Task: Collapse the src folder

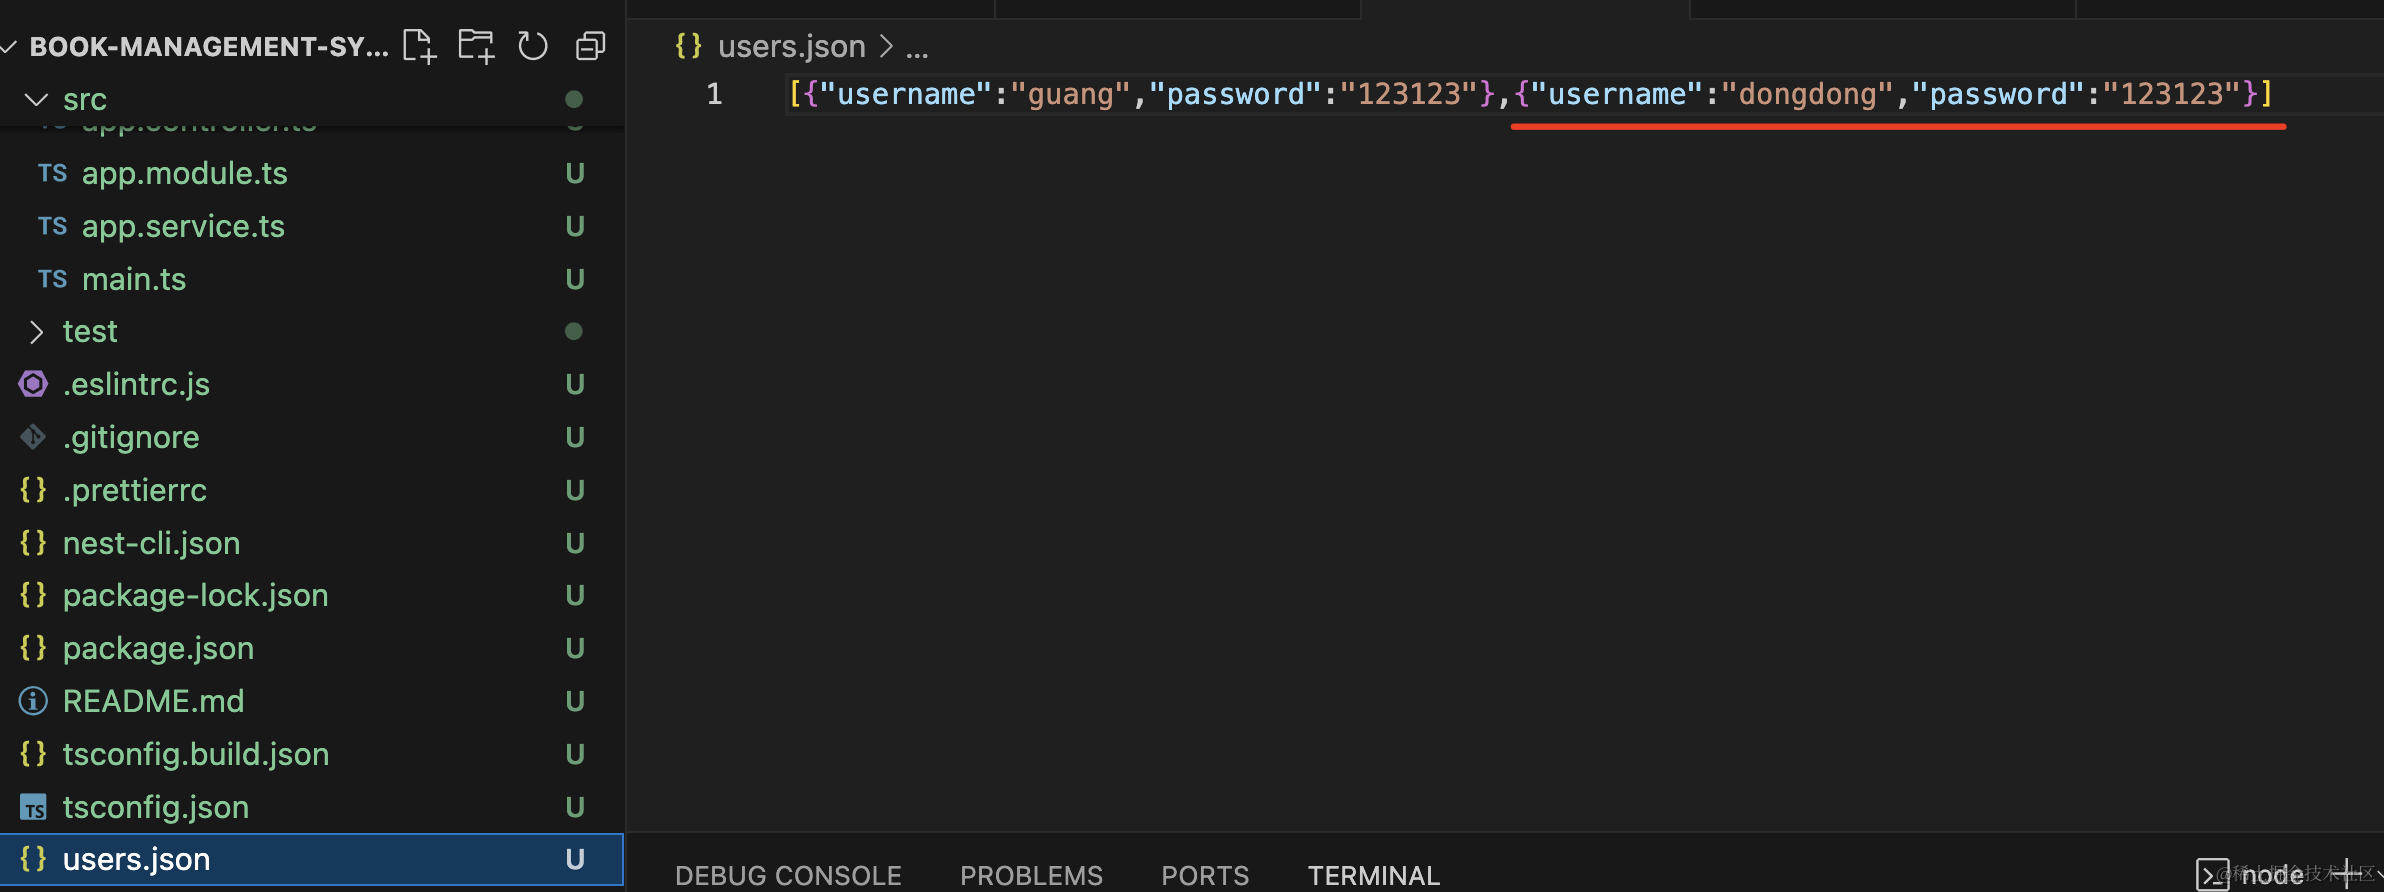Action: tap(36, 99)
